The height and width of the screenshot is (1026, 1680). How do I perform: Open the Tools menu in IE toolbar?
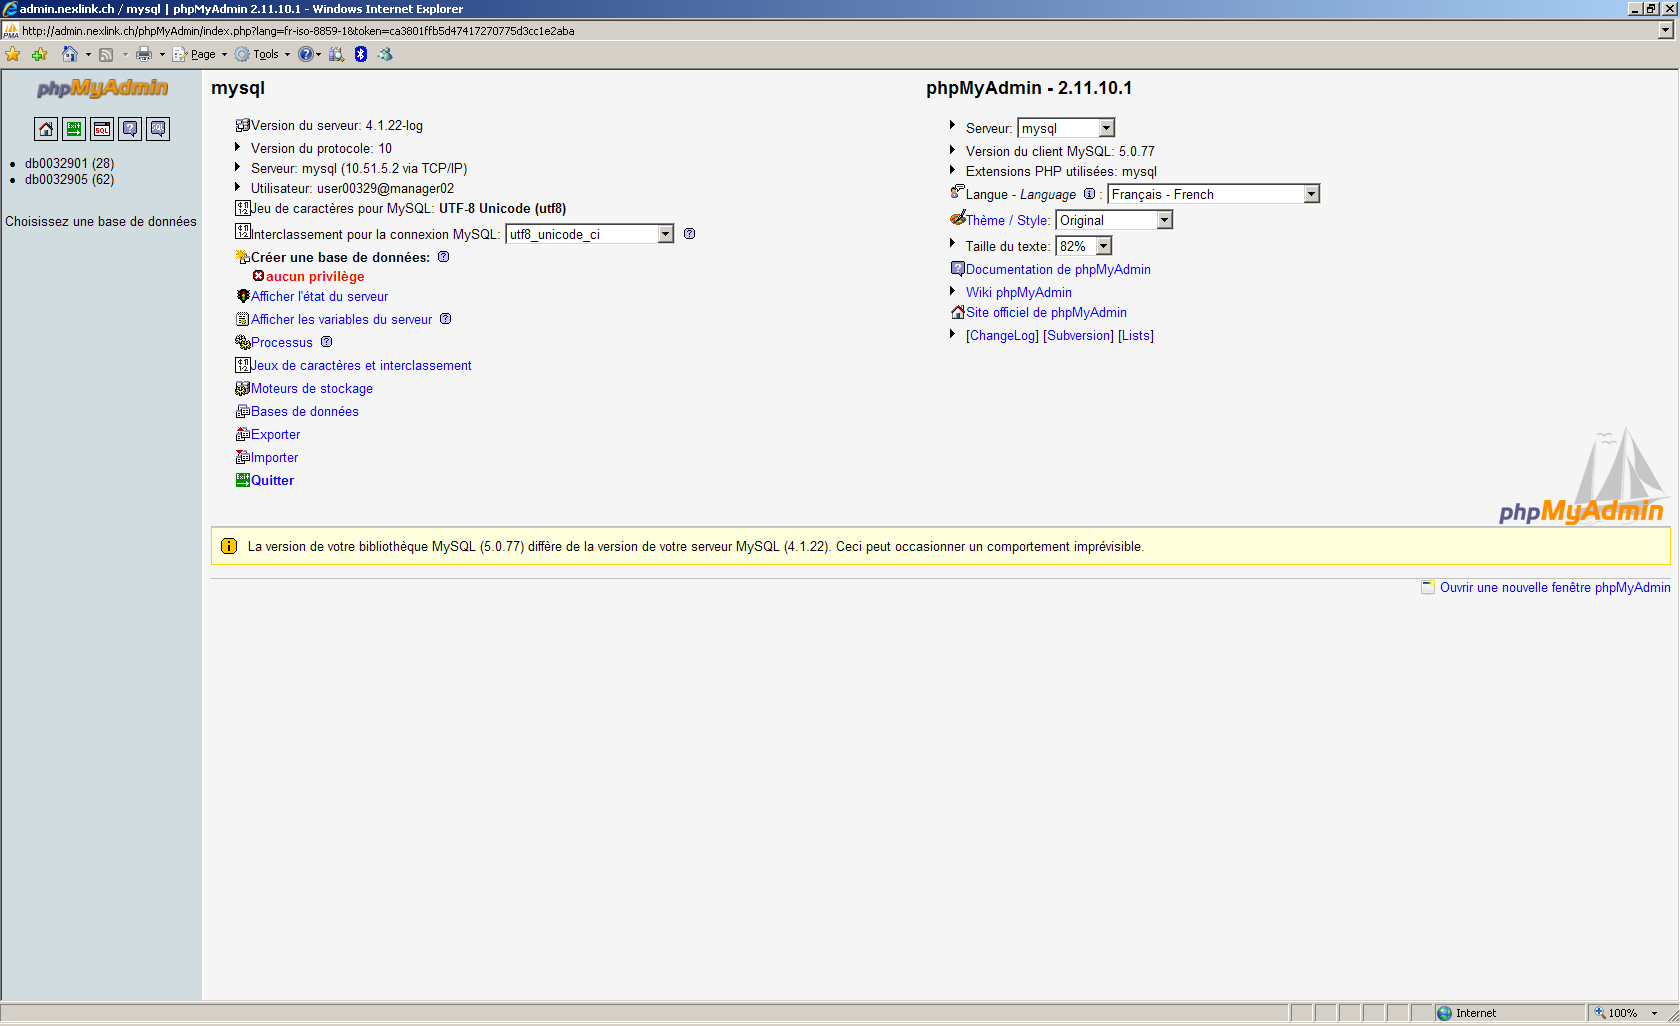pos(263,54)
